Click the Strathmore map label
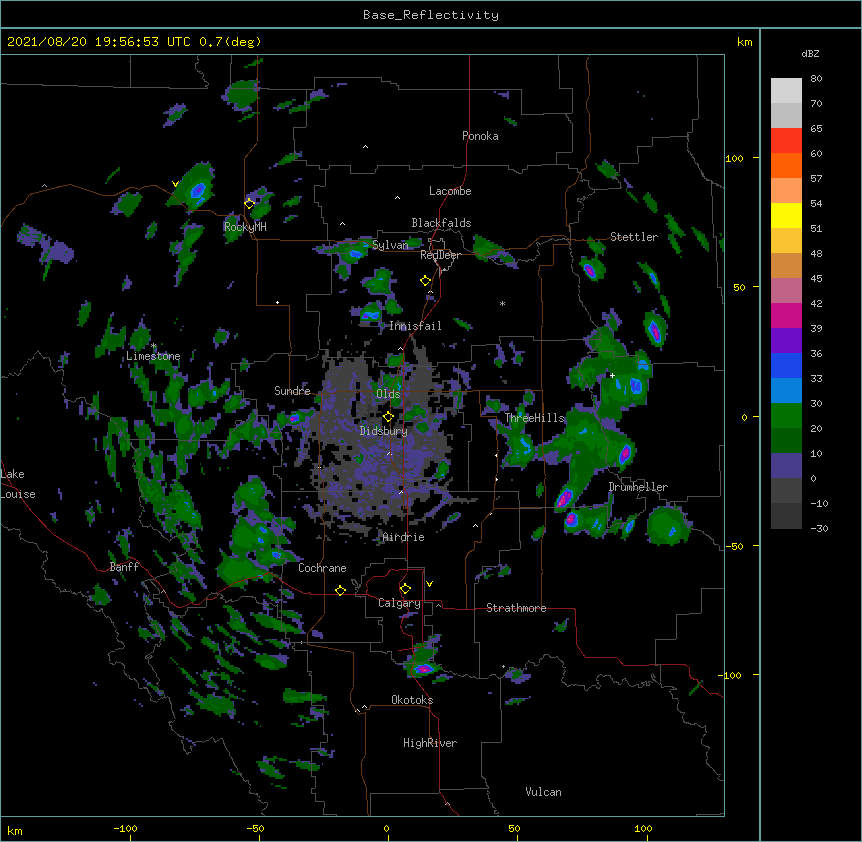 coord(516,608)
